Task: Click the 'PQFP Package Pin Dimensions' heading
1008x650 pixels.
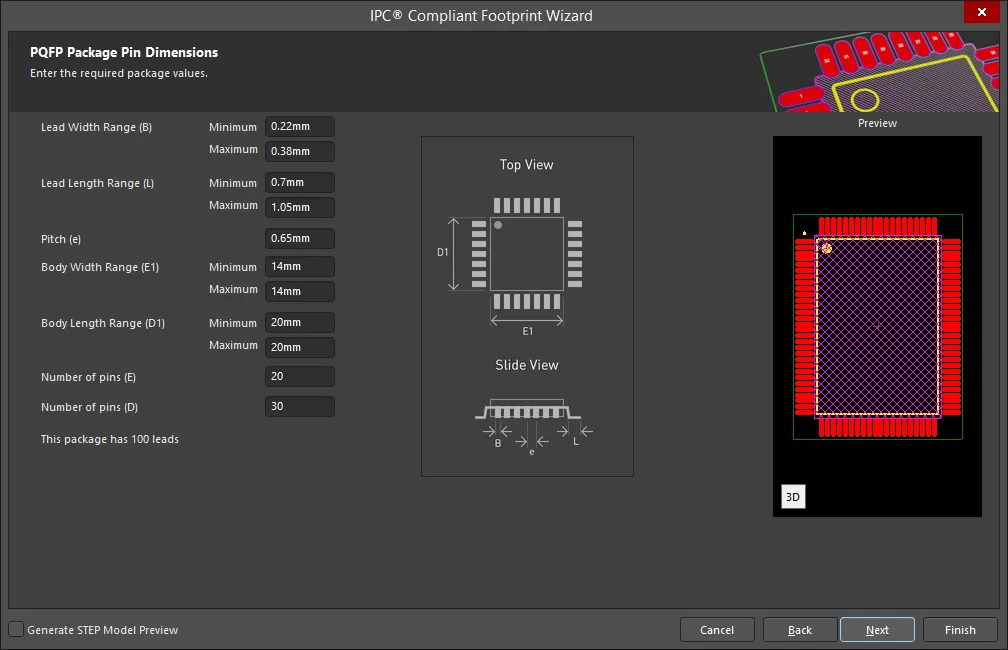Action: 124,52
